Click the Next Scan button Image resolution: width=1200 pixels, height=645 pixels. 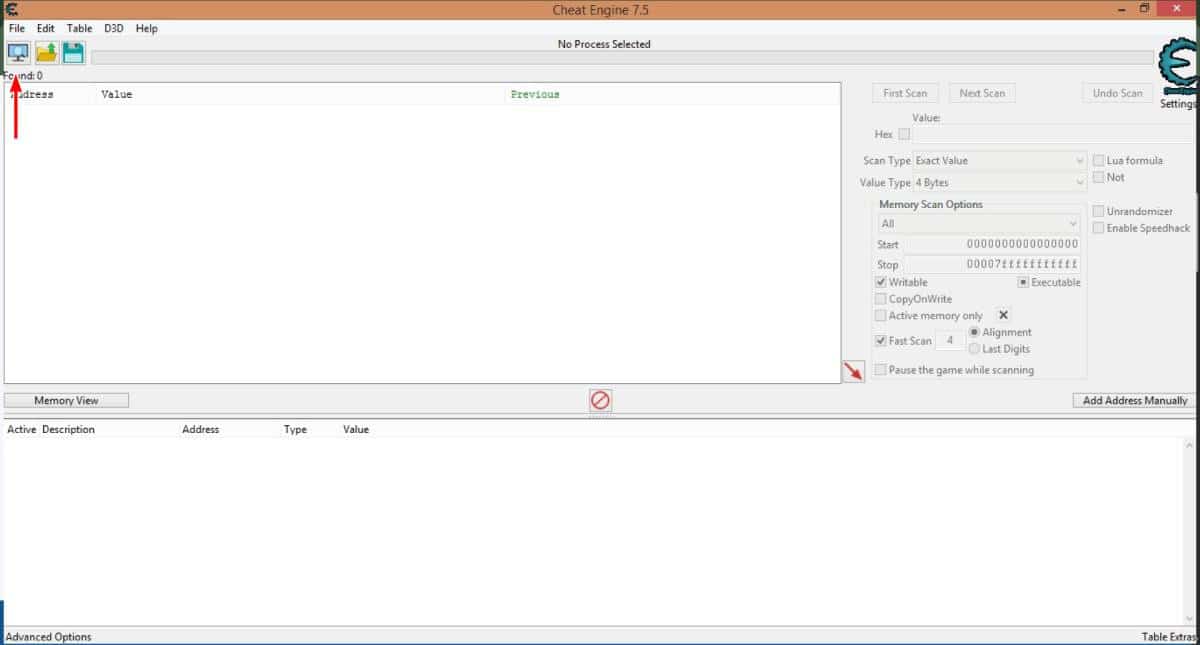pos(982,93)
